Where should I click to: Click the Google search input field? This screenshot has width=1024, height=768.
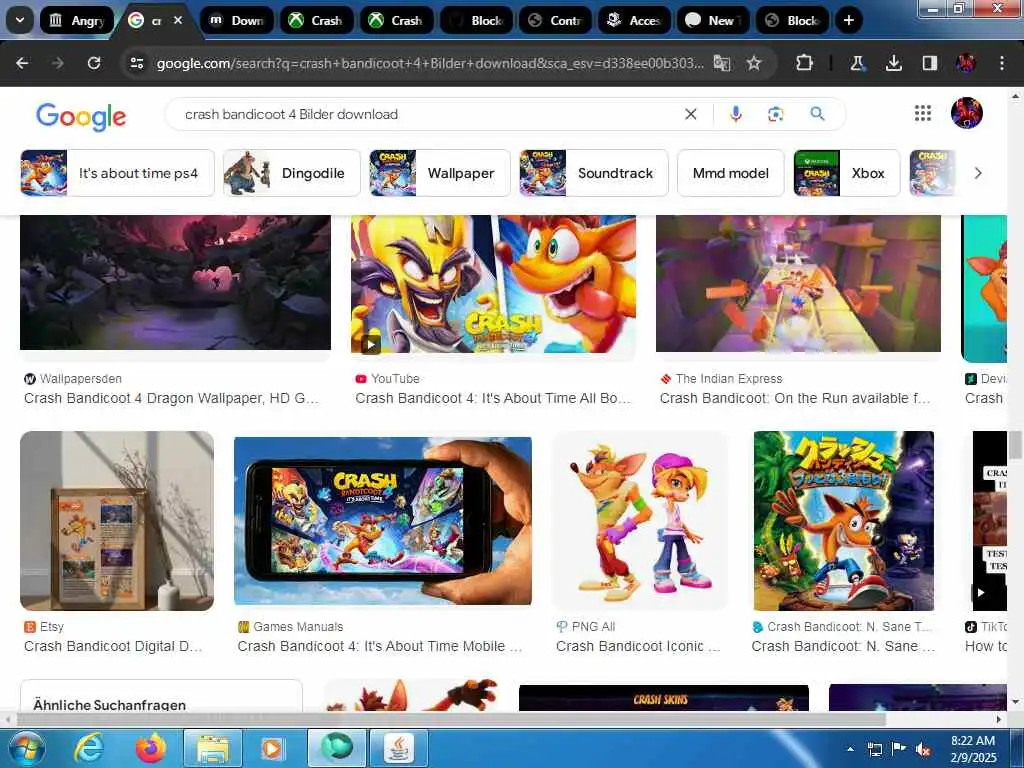point(428,114)
